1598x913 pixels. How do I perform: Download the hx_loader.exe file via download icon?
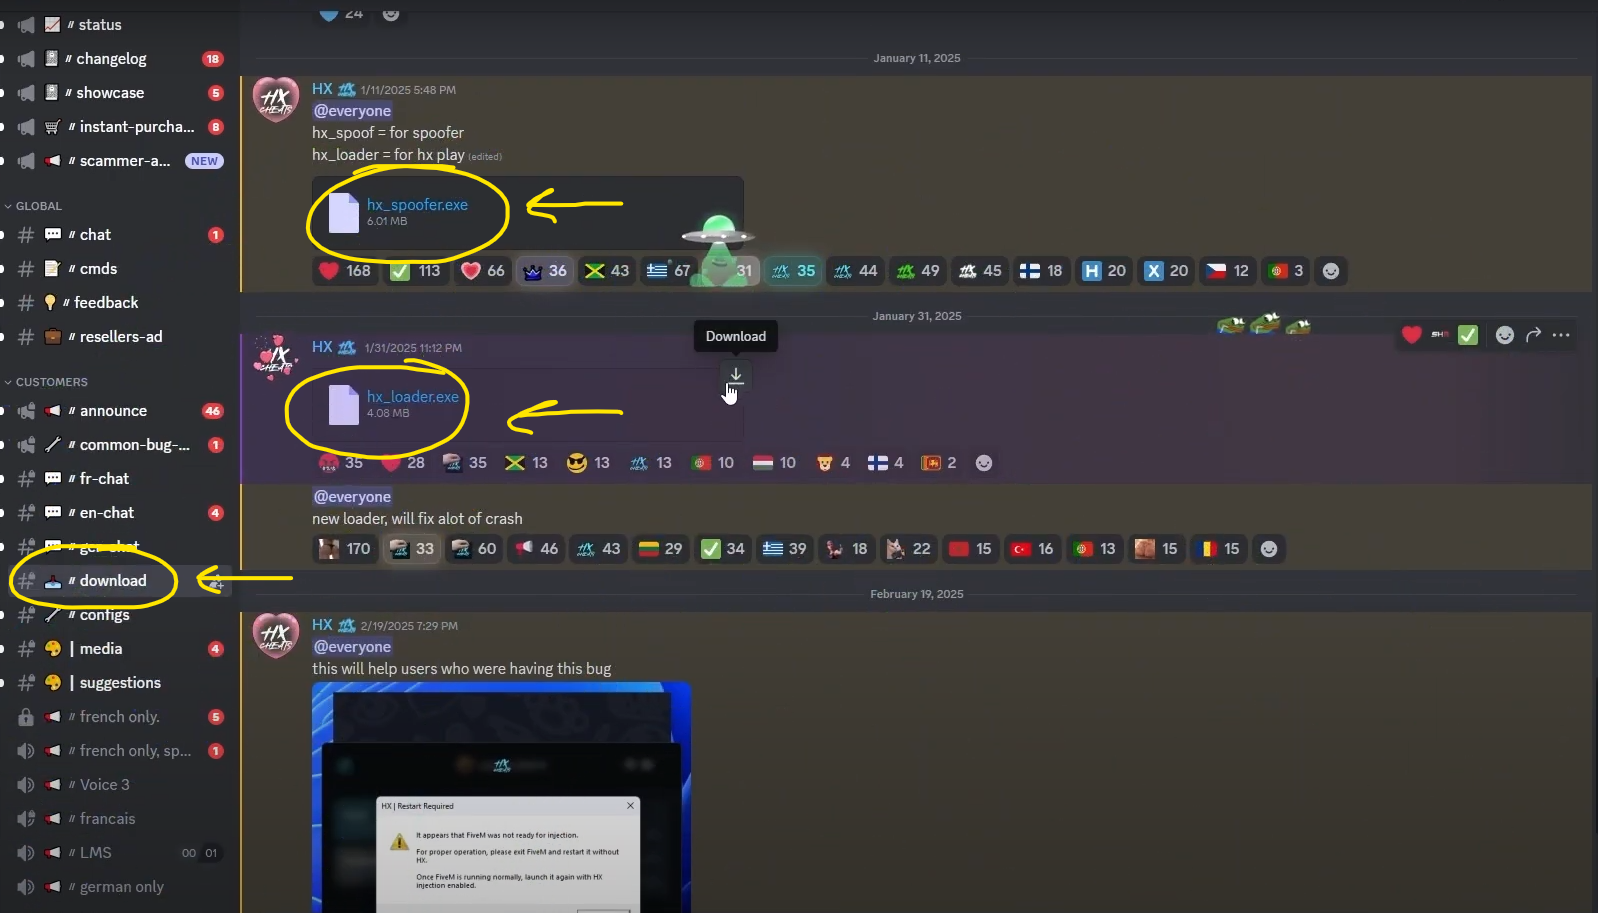pos(735,375)
